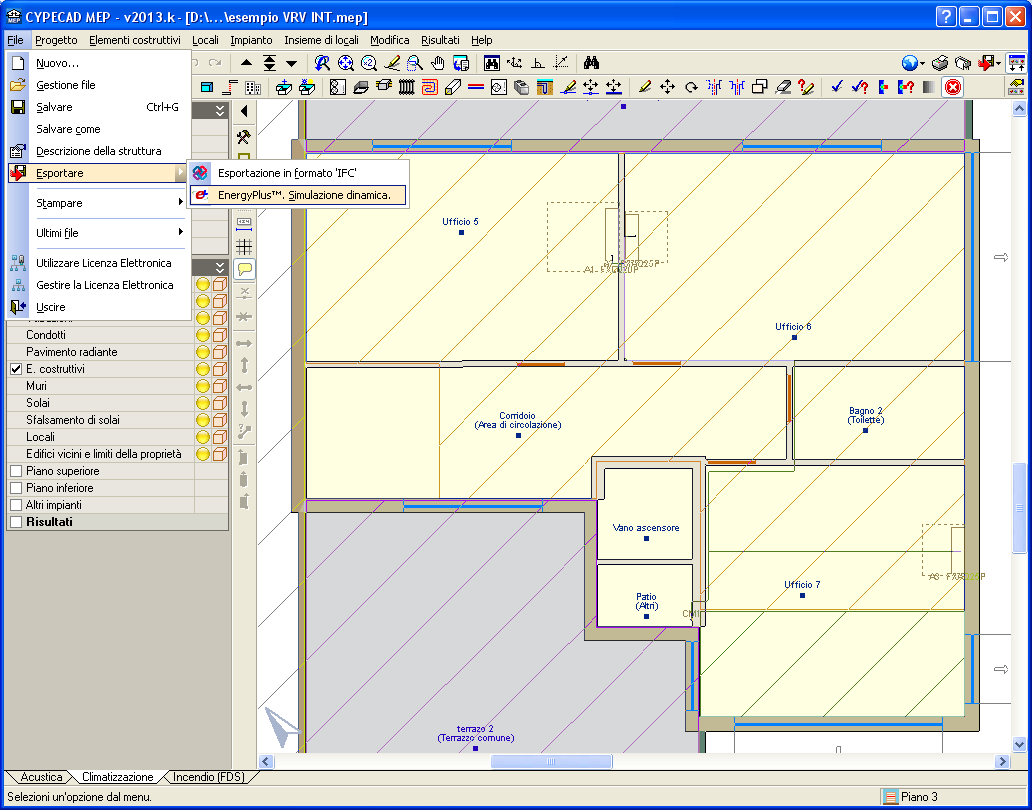Open the Elementi costruttivi menu

[x=135, y=40]
